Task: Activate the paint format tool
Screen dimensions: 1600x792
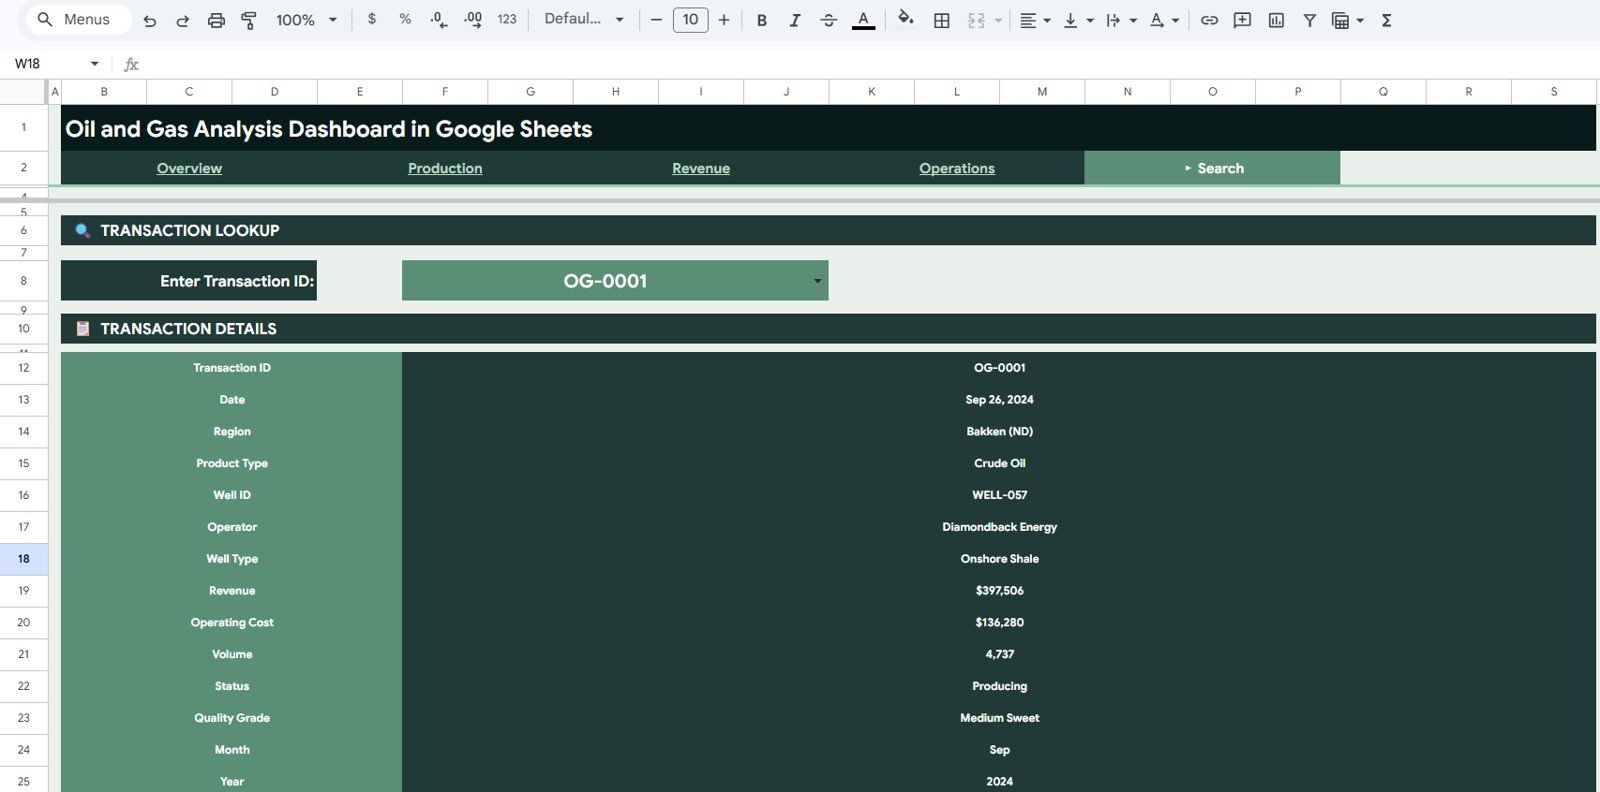Action: 249,20
